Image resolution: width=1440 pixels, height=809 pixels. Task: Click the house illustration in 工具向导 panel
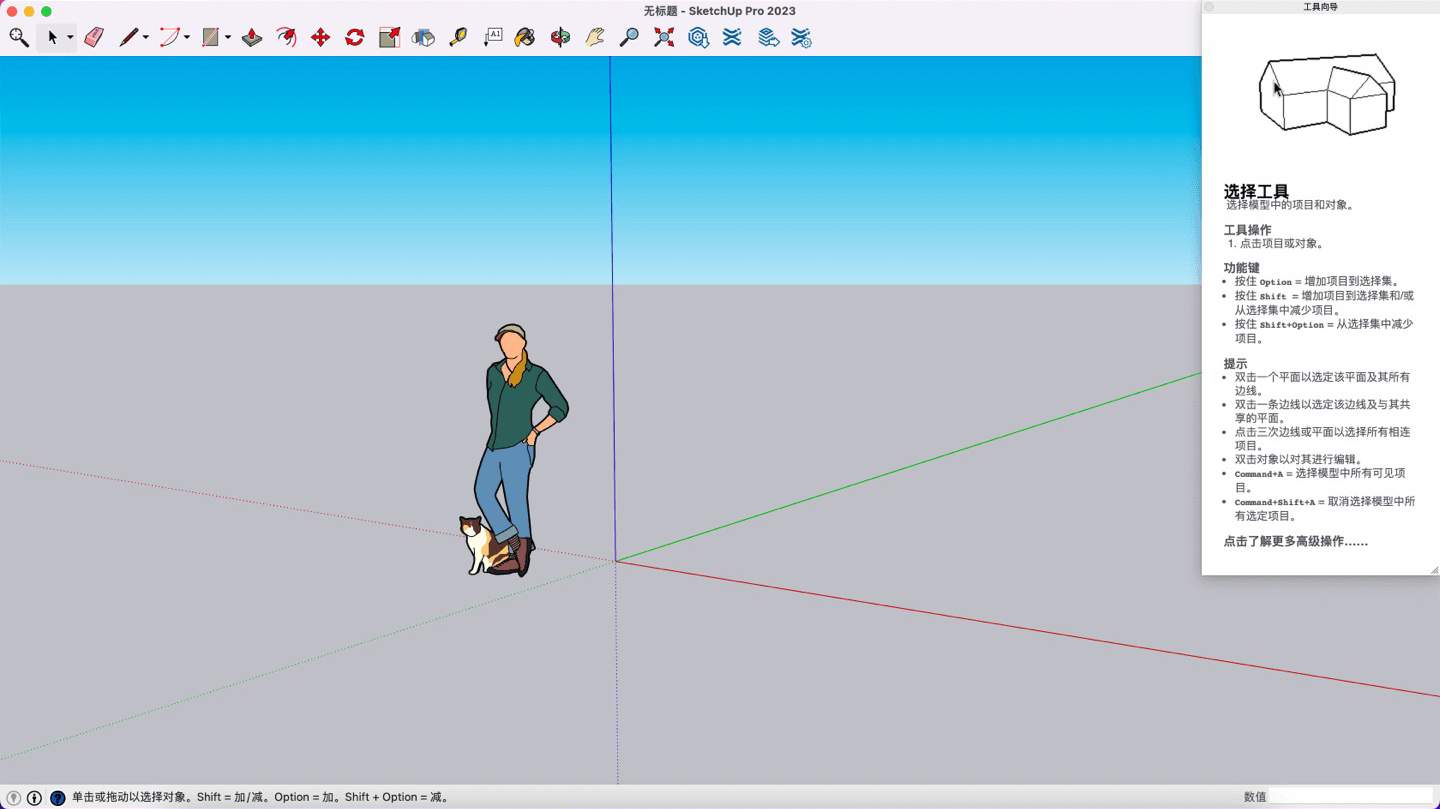(x=1325, y=95)
